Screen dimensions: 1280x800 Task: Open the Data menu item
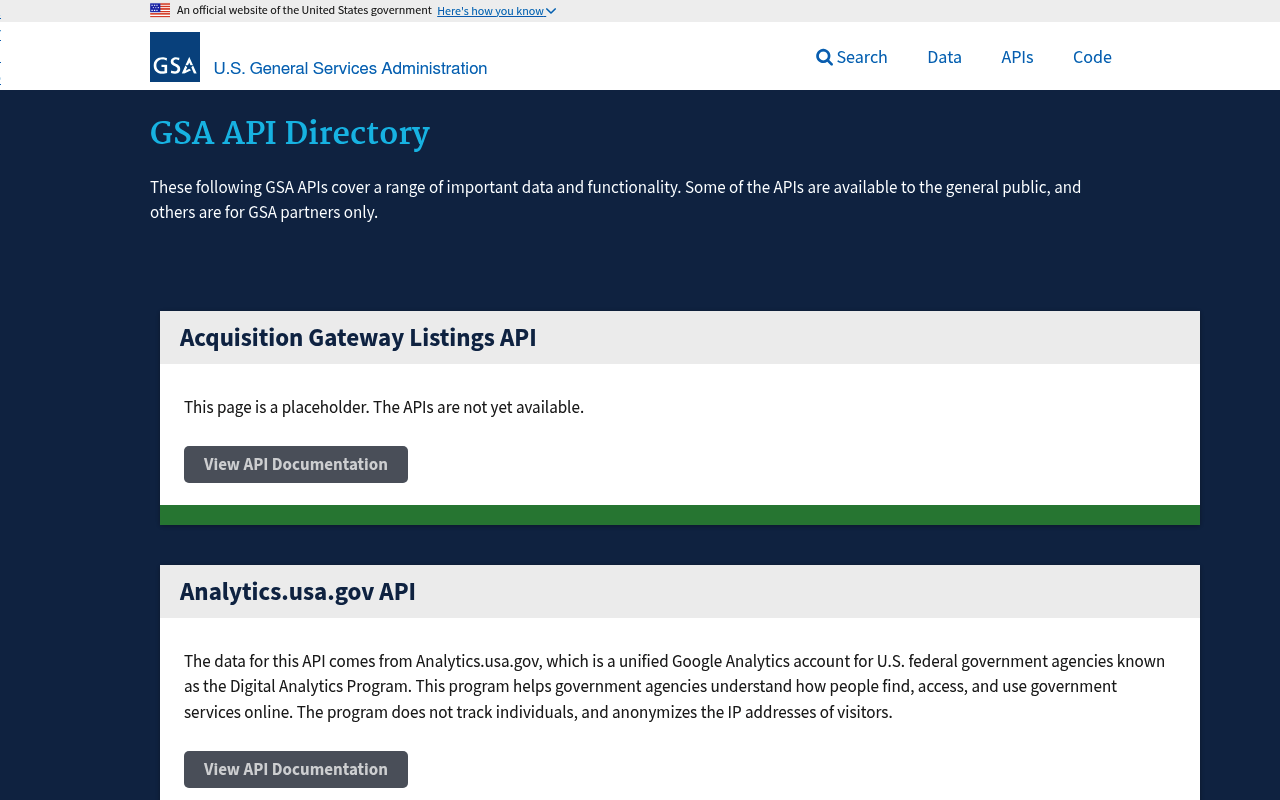click(944, 57)
